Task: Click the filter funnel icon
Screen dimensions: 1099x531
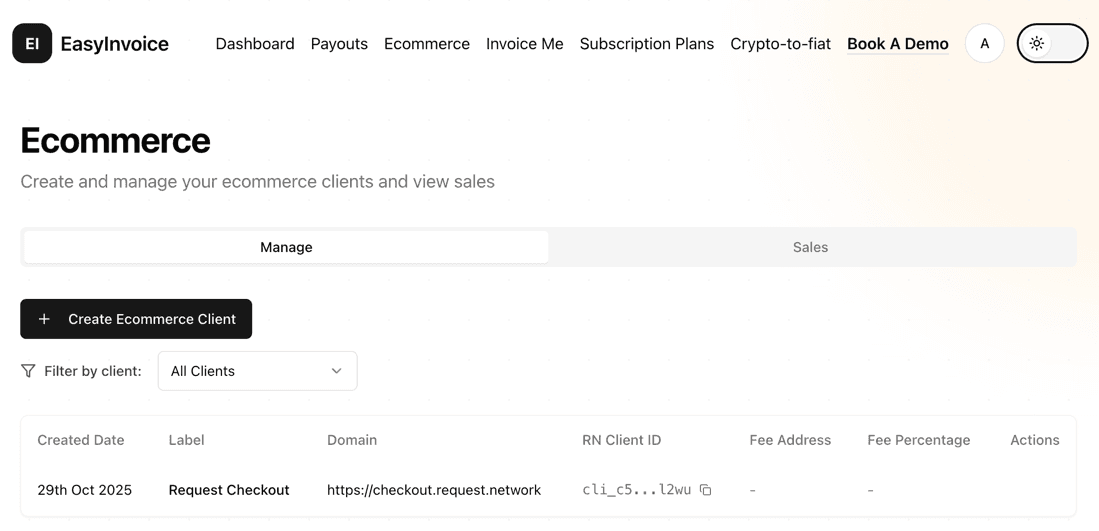Action: coord(28,371)
